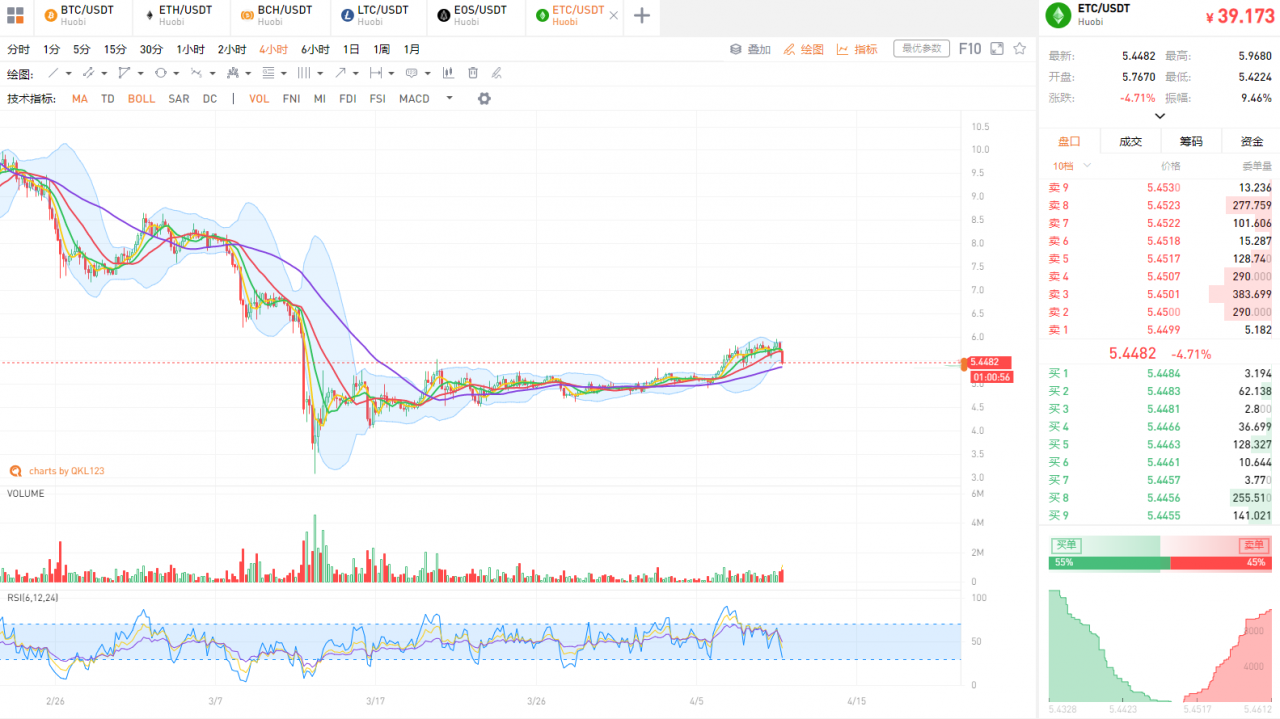The width and height of the screenshot is (1280, 719).
Task: Click the 卖 1 order row at 5.4499
Action: (1160, 330)
